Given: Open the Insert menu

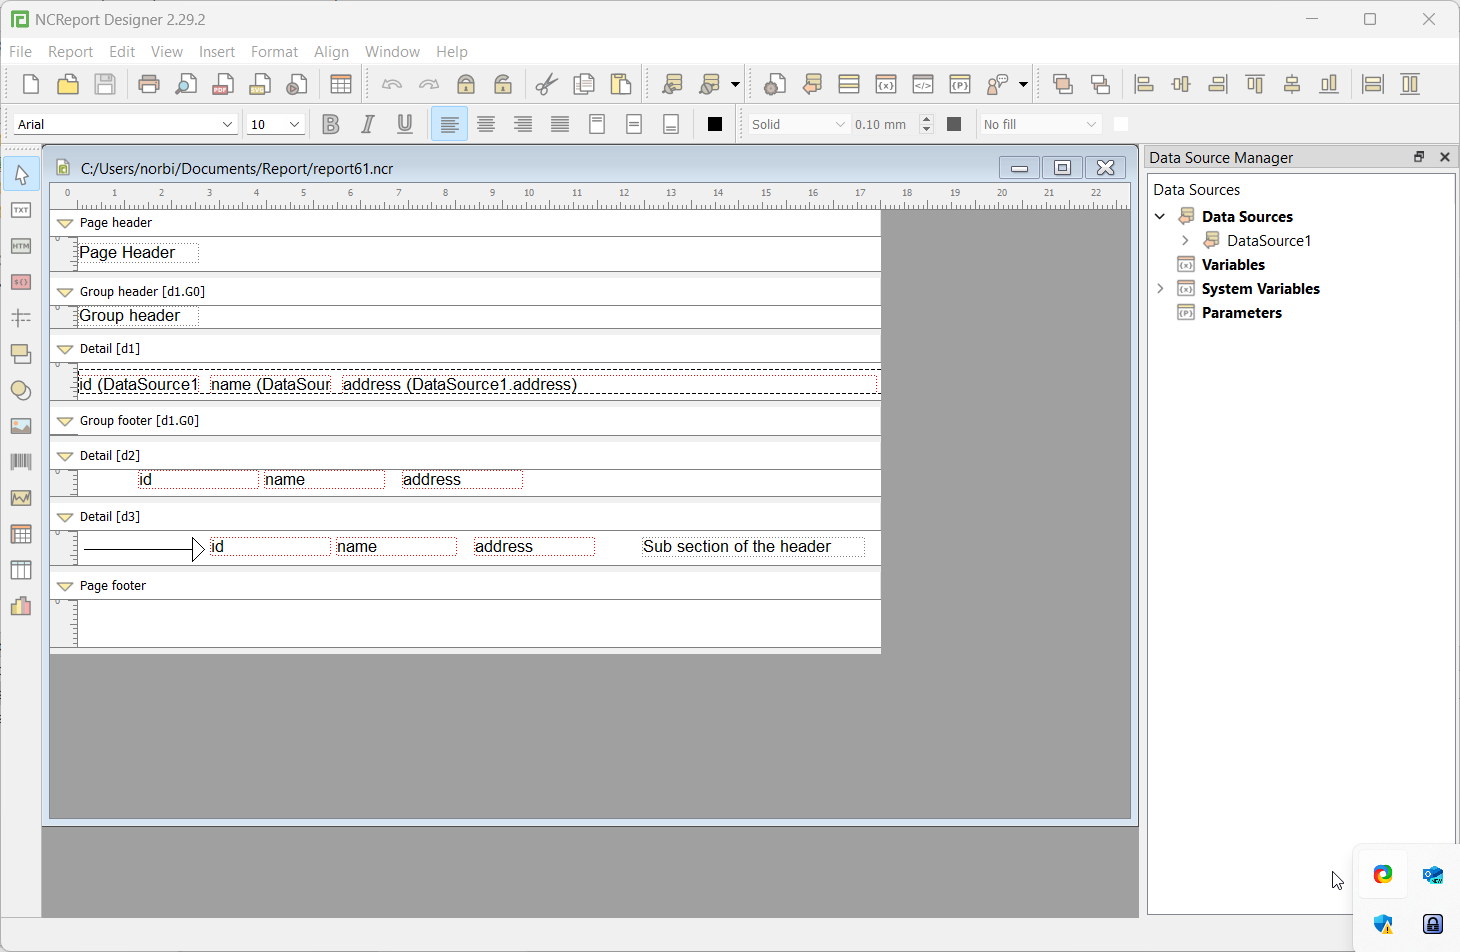Looking at the screenshot, I should tap(217, 52).
